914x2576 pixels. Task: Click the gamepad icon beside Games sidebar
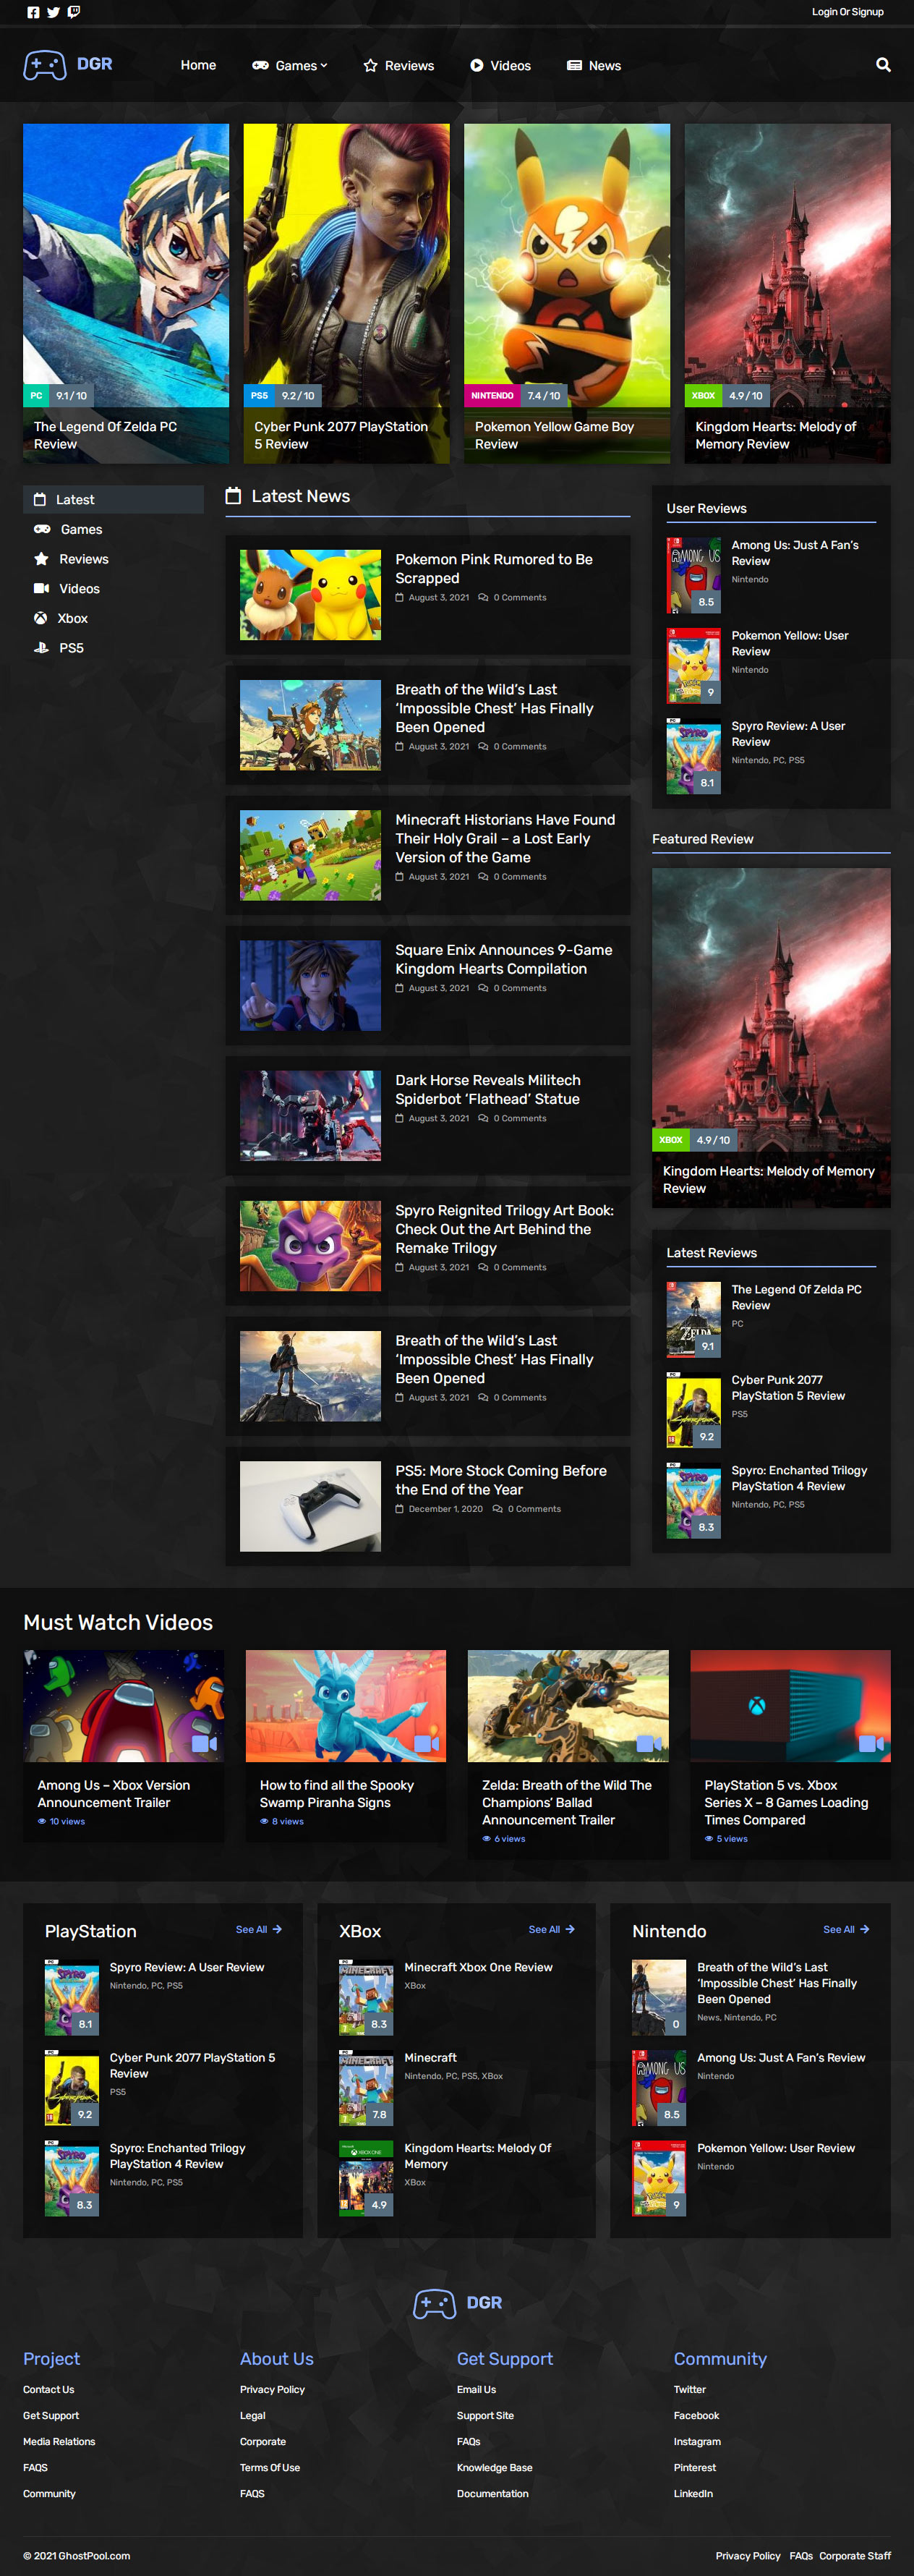click(x=42, y=530)
